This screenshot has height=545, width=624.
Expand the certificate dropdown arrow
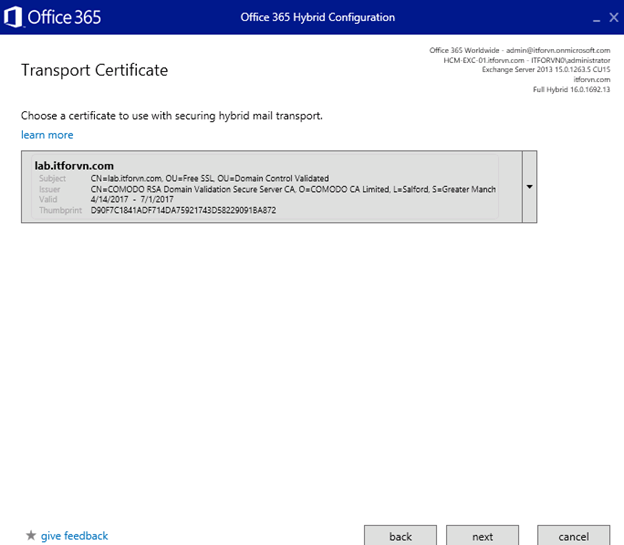528,187
